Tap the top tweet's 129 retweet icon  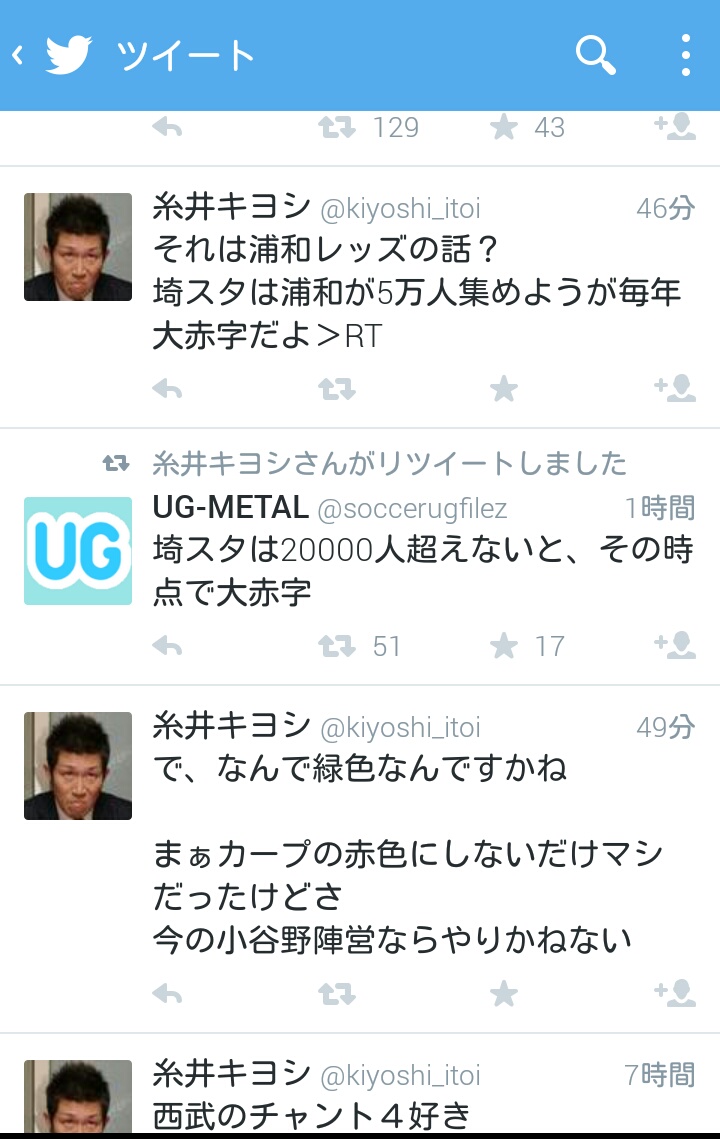point(336,128)
